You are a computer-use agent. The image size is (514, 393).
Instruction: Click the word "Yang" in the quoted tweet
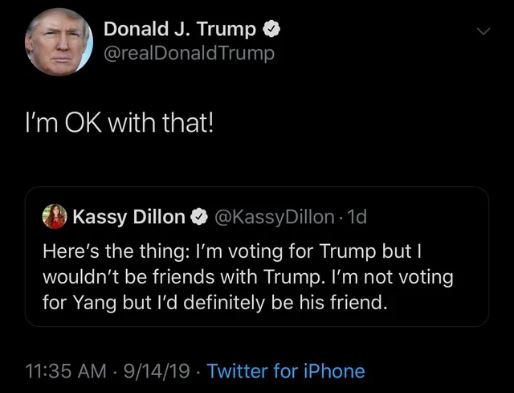(95, 304)
